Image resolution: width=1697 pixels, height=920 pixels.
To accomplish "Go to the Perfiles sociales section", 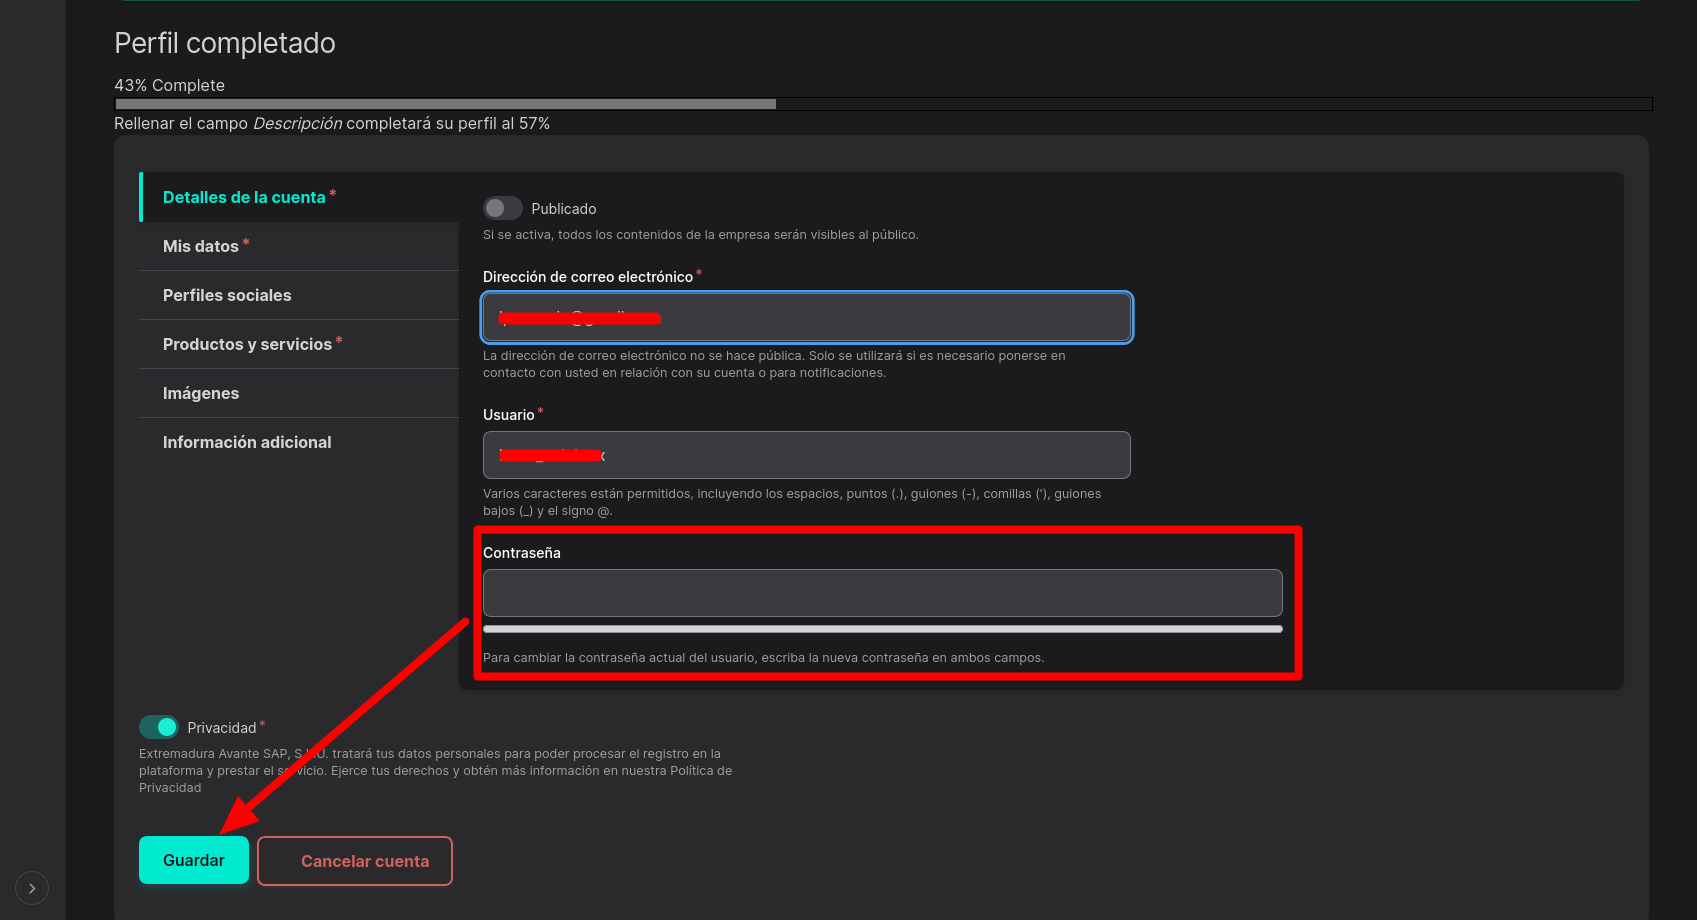I will click(227, 295).
